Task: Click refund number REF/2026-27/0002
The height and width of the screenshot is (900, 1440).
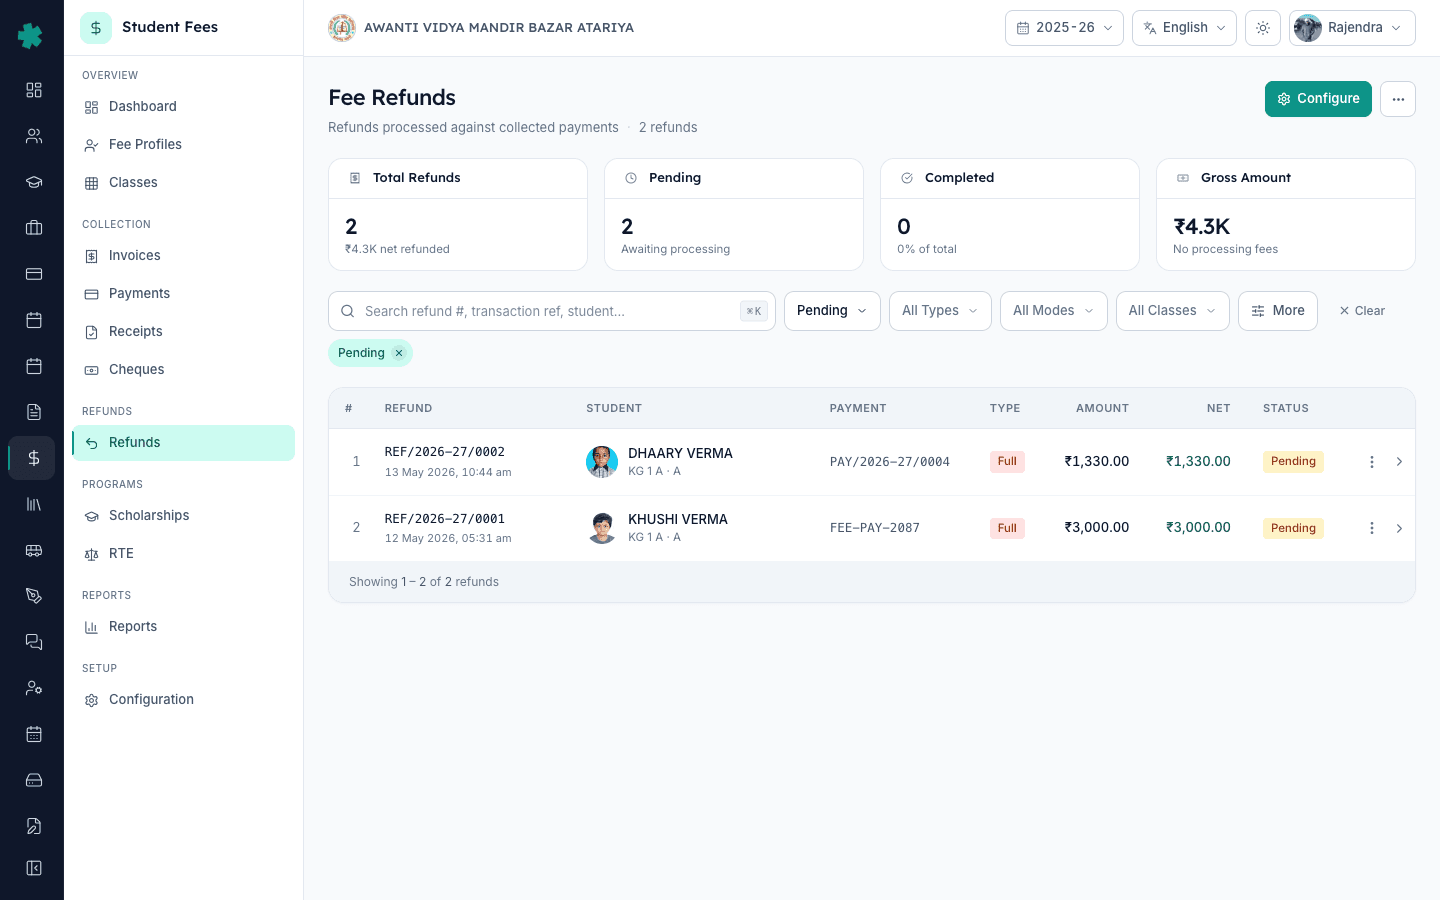Action: (445, 452)
